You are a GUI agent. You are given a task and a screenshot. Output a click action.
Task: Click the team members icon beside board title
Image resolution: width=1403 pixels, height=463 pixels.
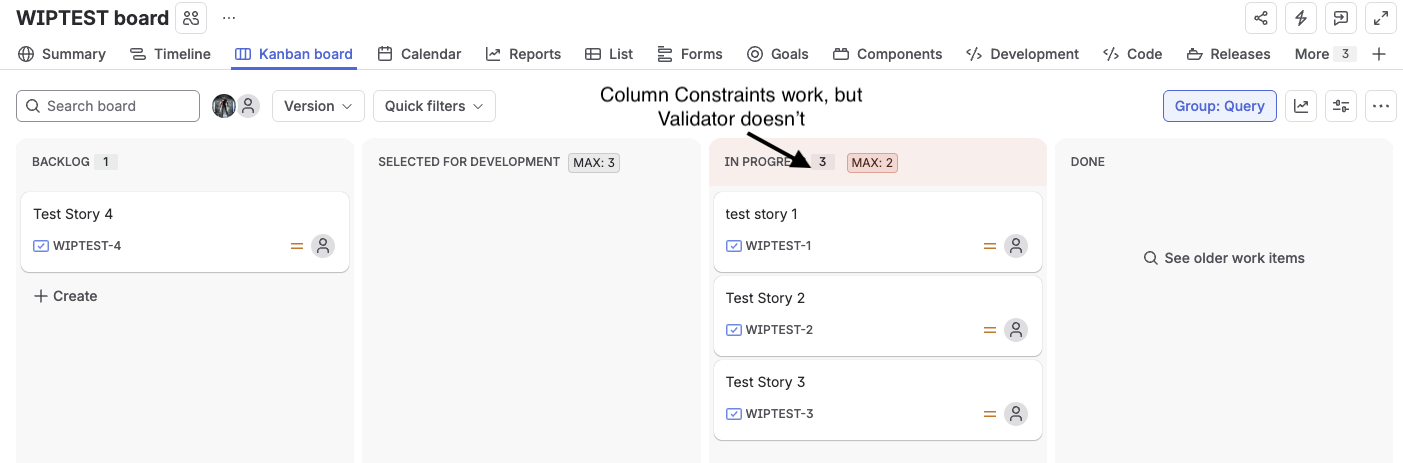coord(191,18)
